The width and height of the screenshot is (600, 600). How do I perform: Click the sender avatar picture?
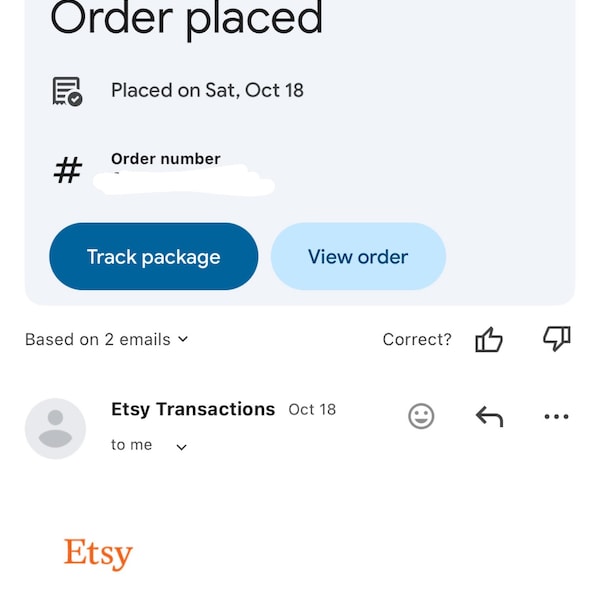pyautogui.click(x=55, y=428)
